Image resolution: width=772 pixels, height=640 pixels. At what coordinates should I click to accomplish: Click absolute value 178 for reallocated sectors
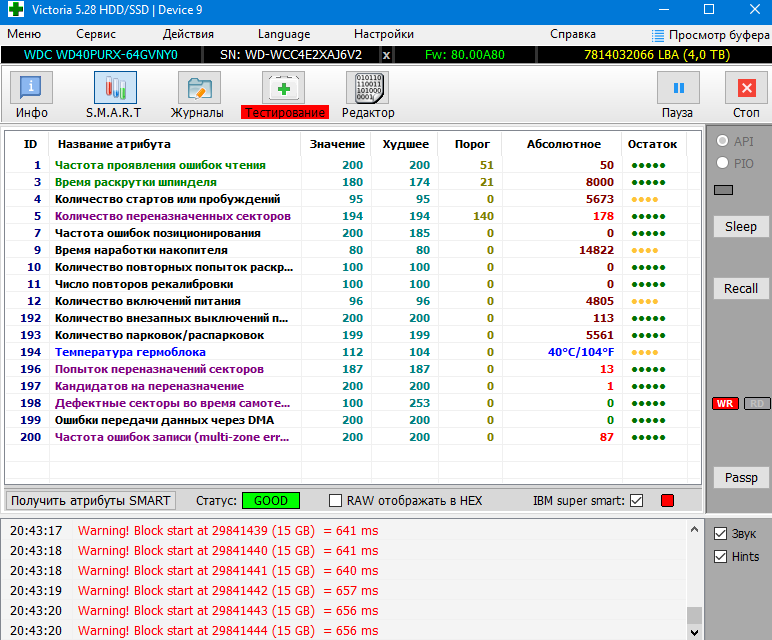[x=603, y=216]
